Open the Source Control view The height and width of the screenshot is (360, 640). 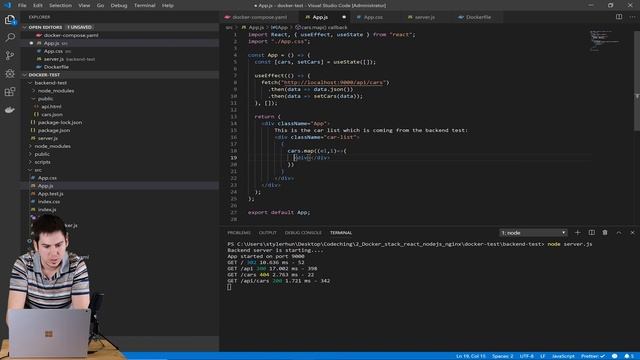pyautogui.click(x=10, y=55)
